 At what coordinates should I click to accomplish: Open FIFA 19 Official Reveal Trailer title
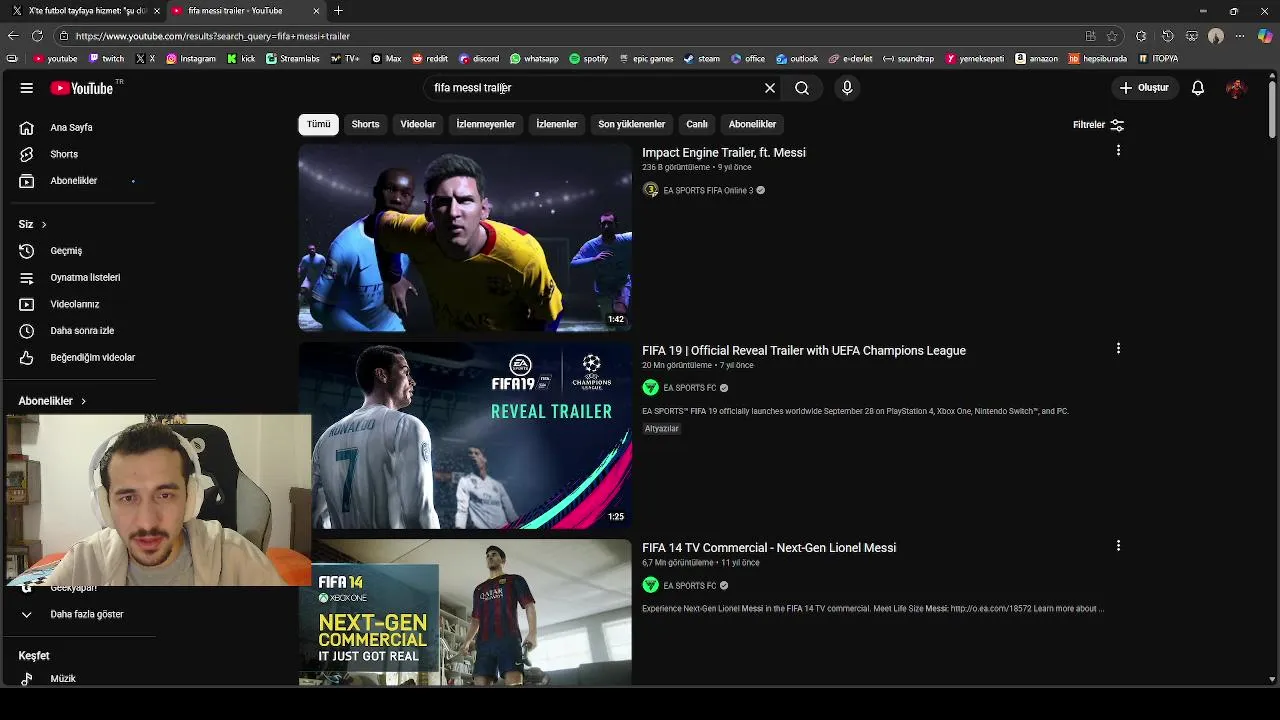pyautogui.click(x=804, y=351)
